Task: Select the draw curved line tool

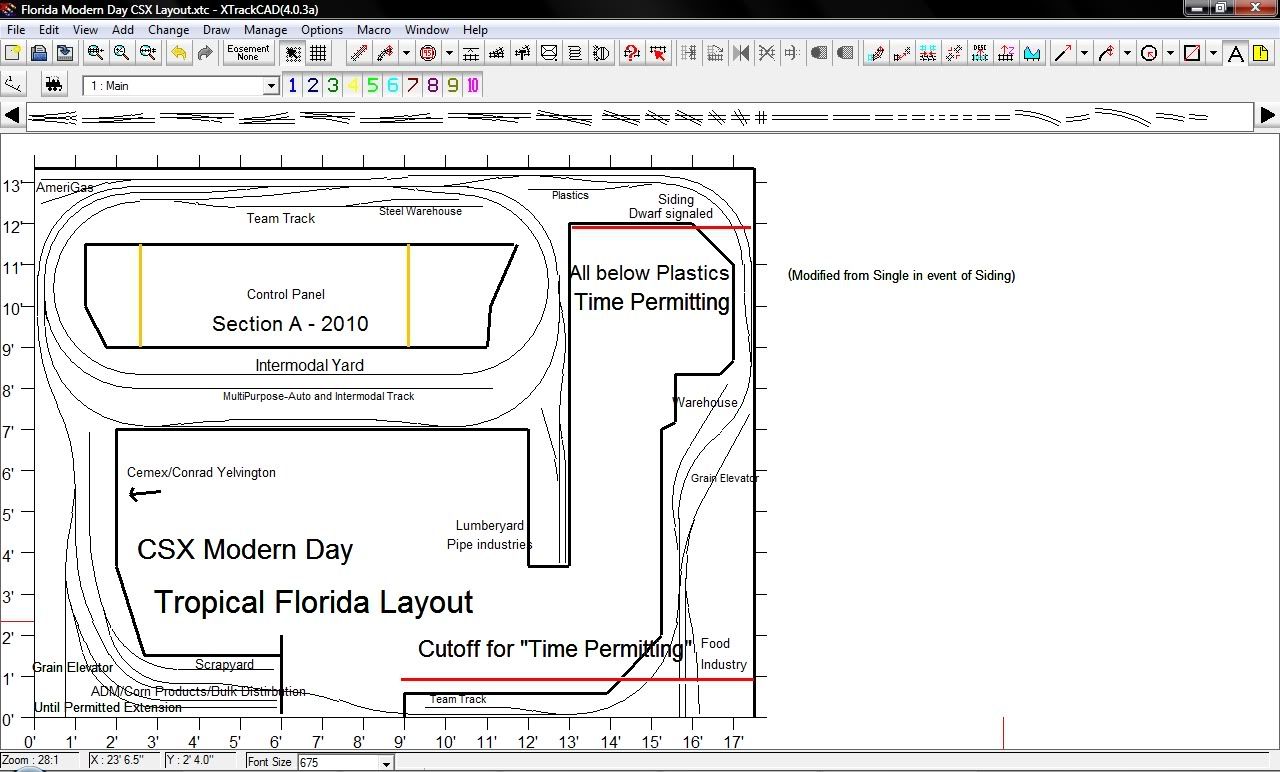Action: [x=1106, y=53]
